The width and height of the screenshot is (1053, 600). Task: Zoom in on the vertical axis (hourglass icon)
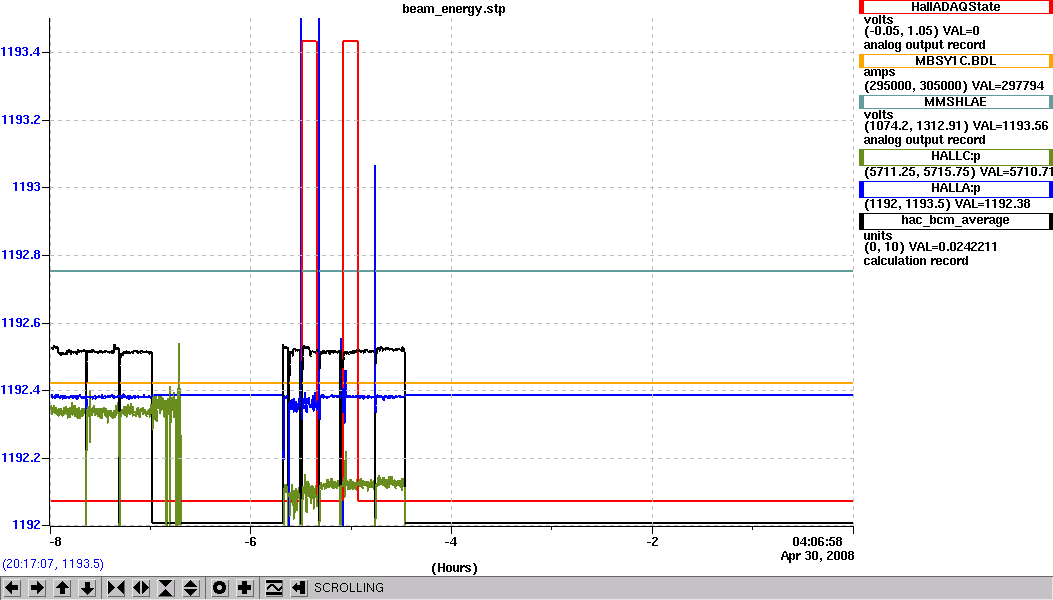pos(166,588)
